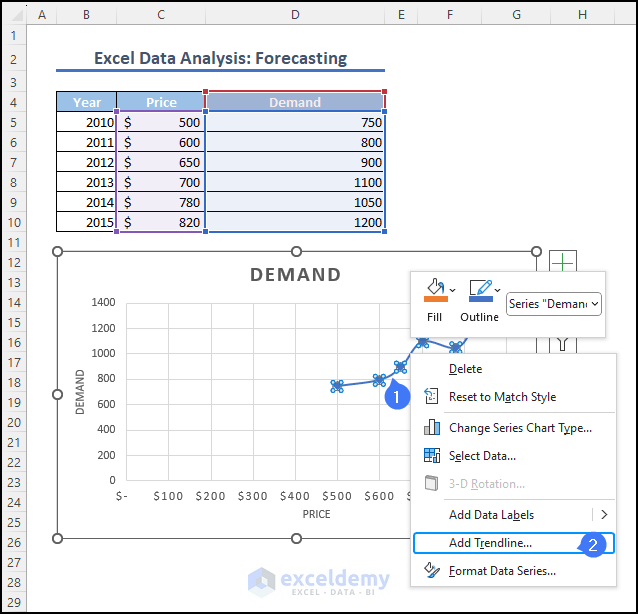The width and height of the screenshot is (638, 614).
Task: Click the row 5 header
Action: [x=13, y=122]
